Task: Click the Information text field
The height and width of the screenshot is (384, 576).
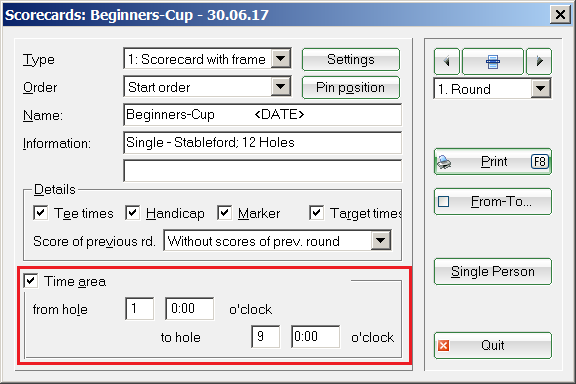Action: coord(263,143)
